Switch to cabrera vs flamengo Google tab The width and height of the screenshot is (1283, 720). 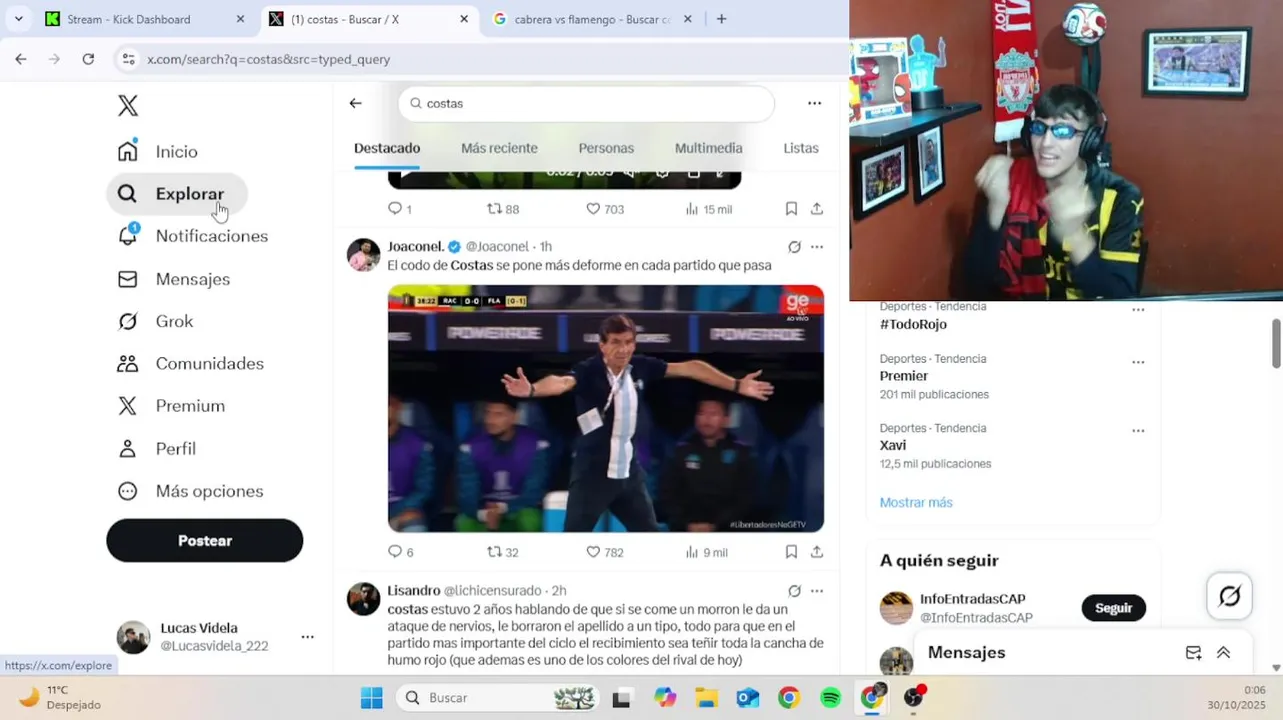coord(592,19)
